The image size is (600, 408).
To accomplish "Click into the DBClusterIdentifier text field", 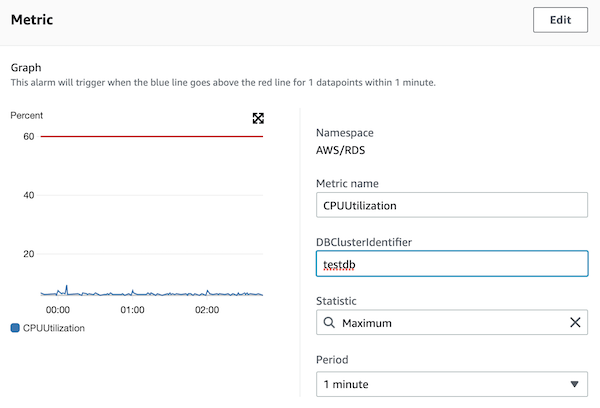I will [x=451, y=264].
